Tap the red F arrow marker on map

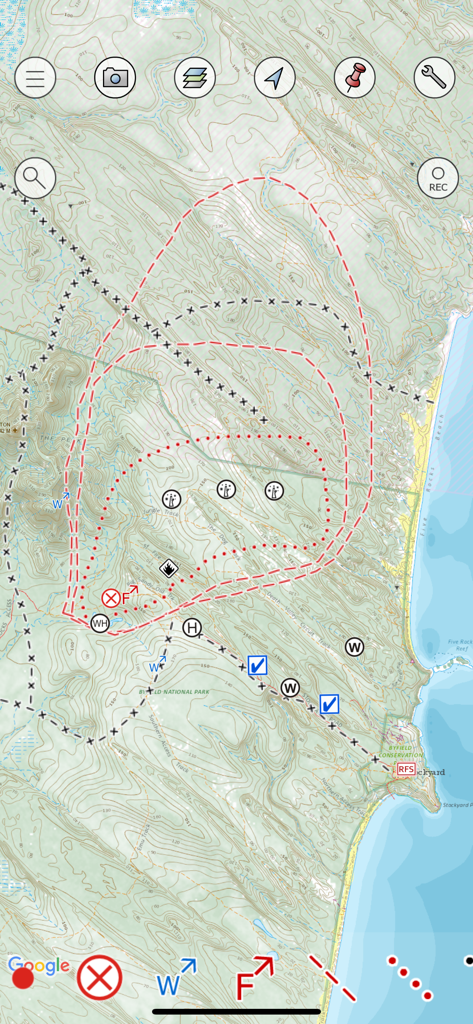(x=130, y=595)
